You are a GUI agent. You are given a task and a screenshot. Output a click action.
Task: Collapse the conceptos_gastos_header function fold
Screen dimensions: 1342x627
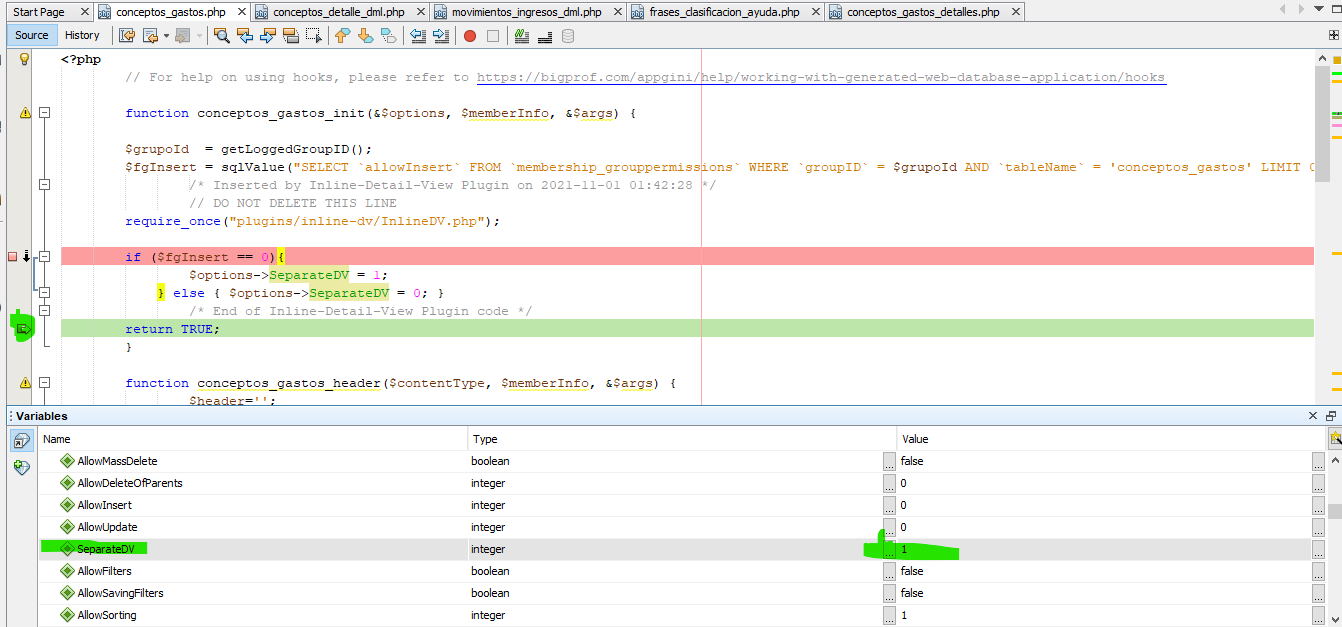coord(44,383)
